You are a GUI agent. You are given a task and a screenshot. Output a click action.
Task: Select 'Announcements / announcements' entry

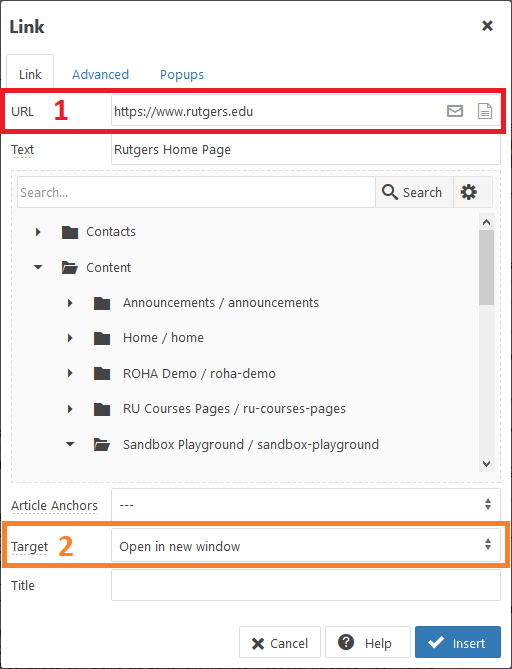coord(221,303)
